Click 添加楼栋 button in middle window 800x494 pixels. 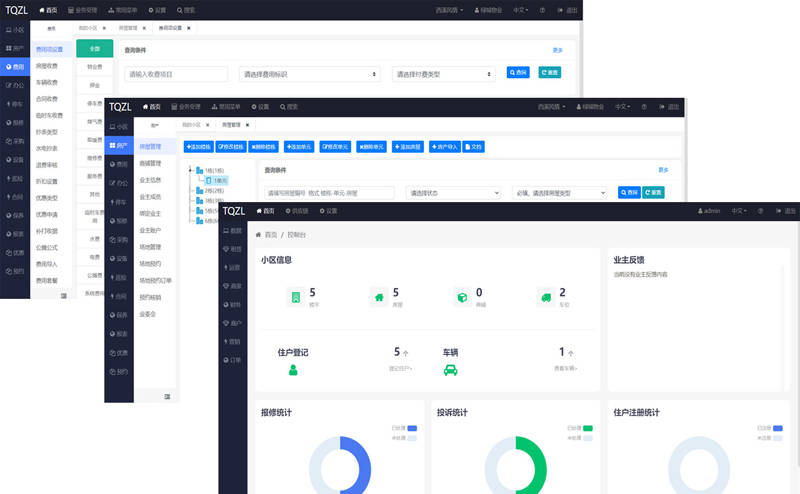pos(198,147)
